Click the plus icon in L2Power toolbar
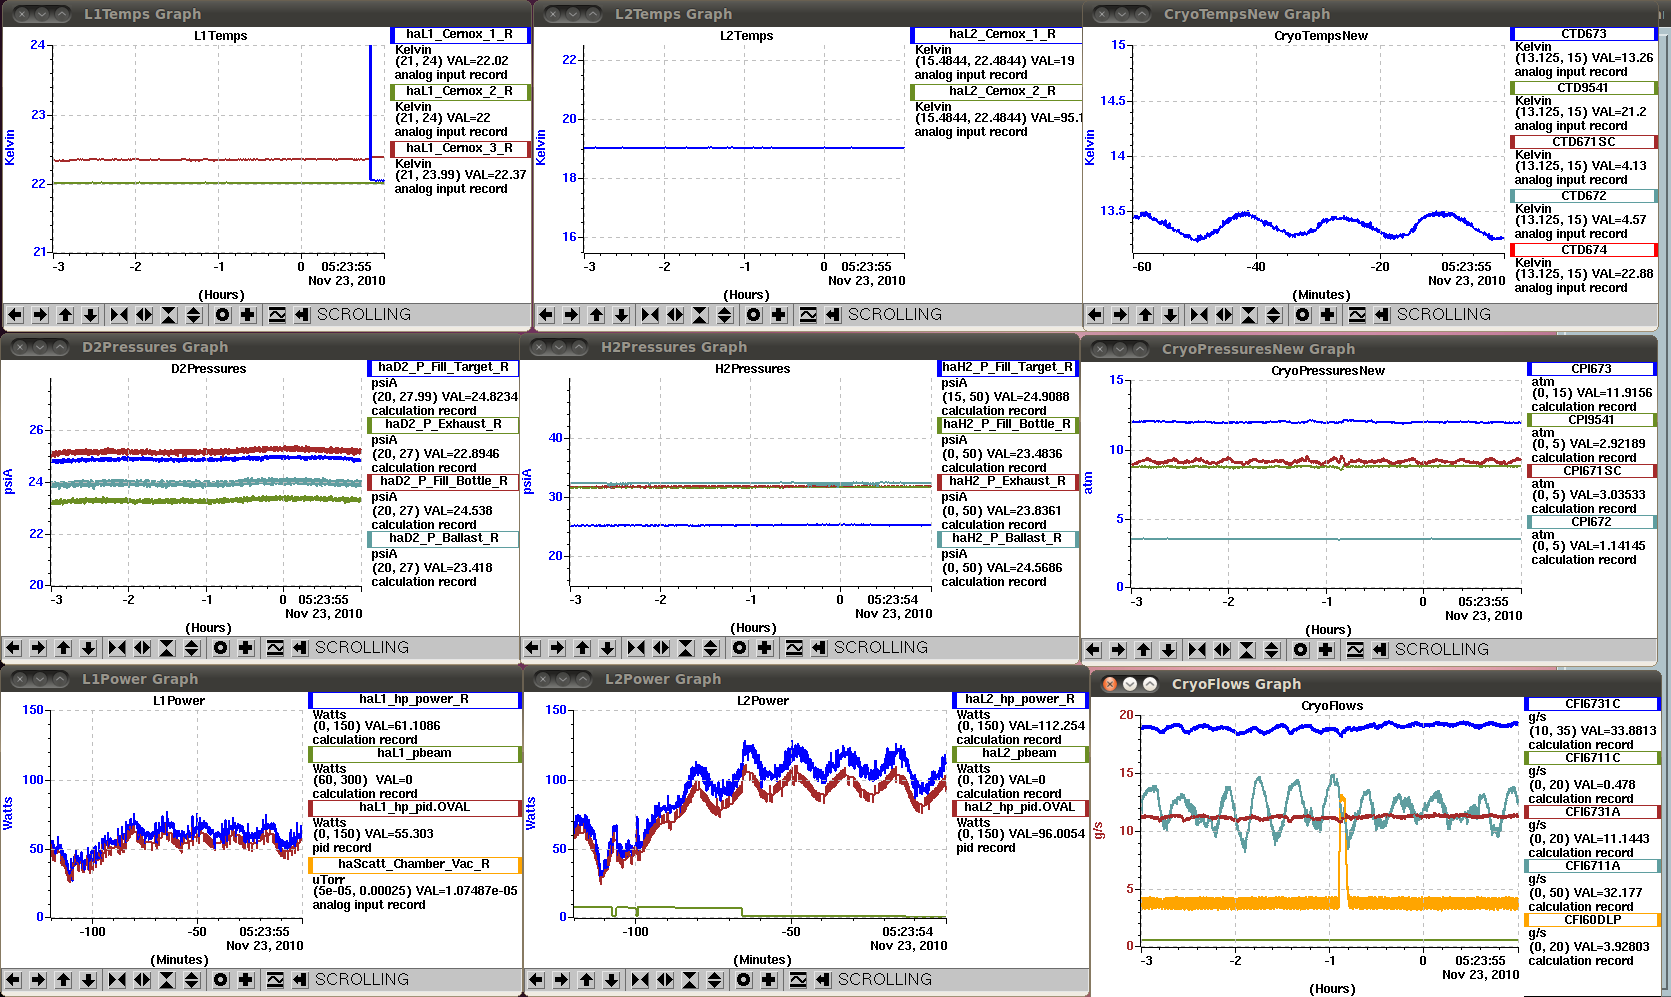This screenshot has width=1671, height=997. coord(769,980)
